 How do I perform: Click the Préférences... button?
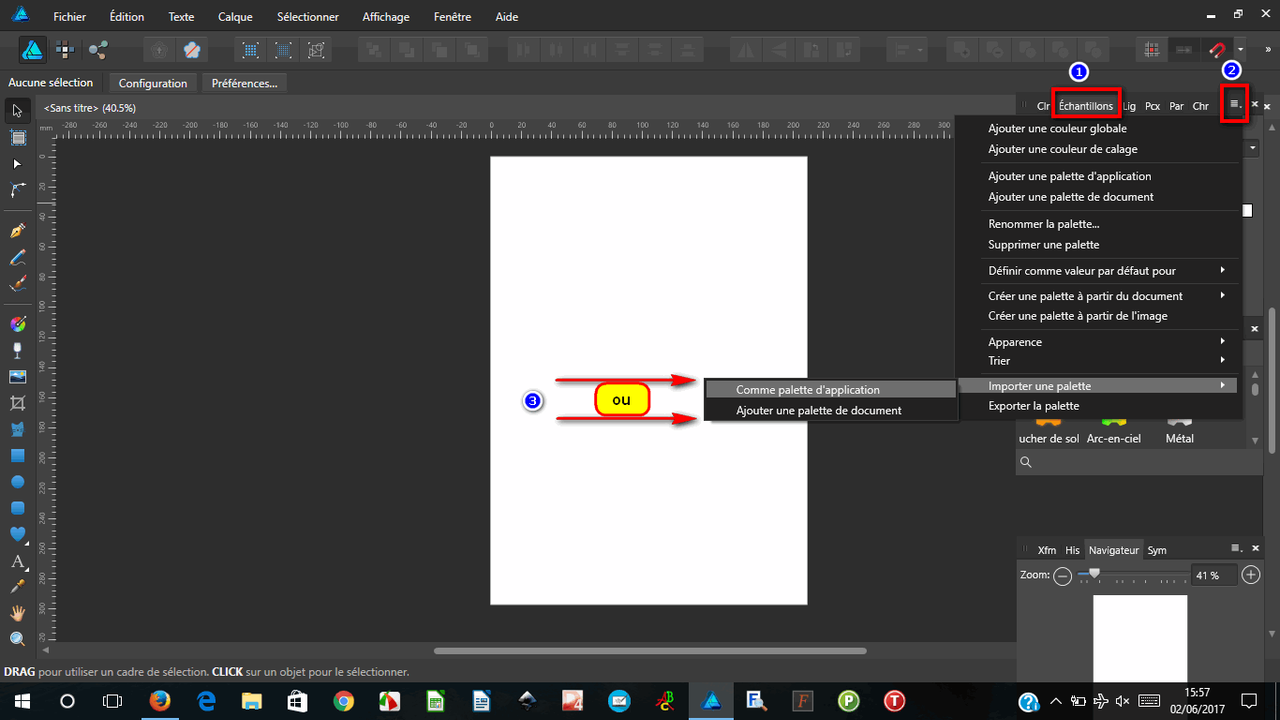[244, 83]
